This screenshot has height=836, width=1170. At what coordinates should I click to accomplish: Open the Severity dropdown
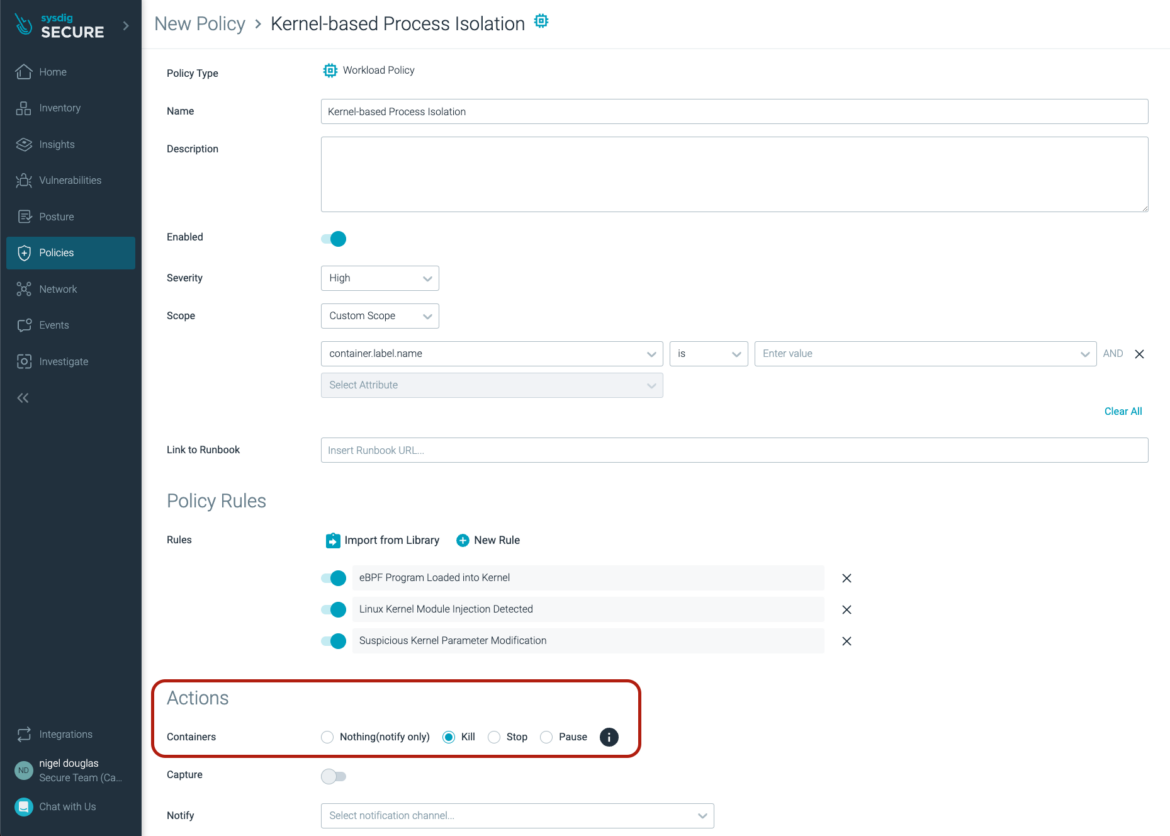[380, 278]
